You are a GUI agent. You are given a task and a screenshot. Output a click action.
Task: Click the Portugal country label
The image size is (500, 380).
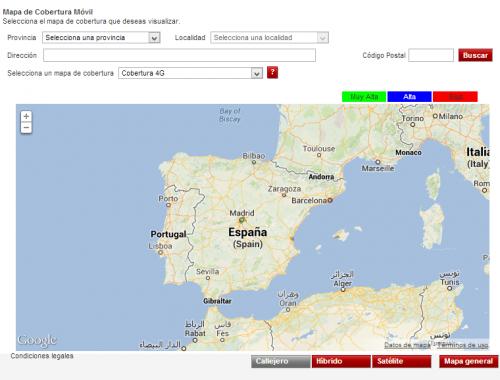pos(168,234)
